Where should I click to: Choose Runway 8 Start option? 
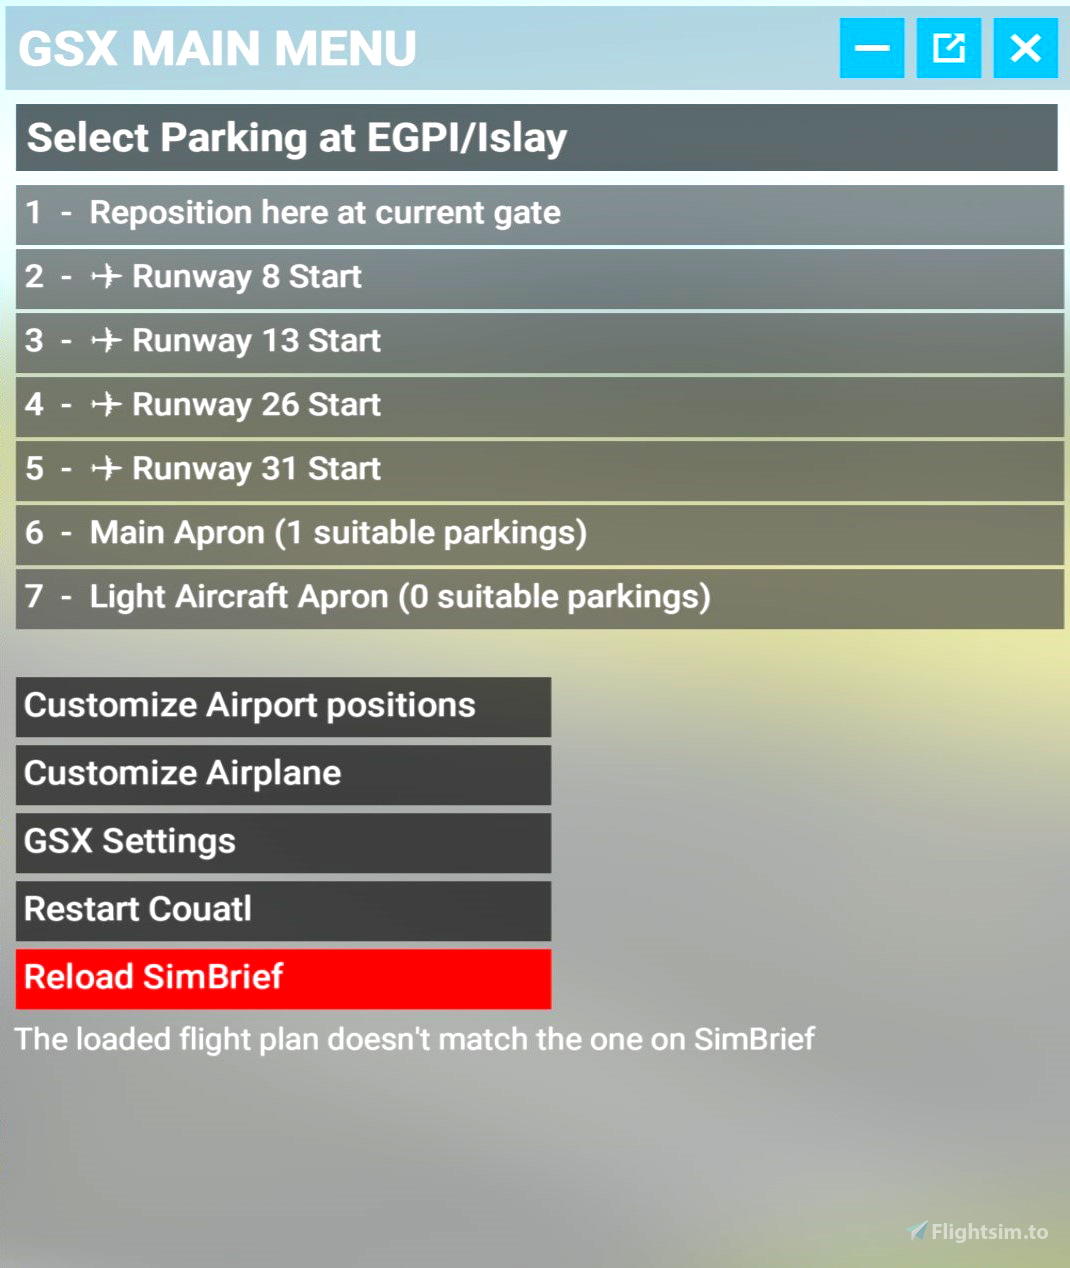(x=540, y=278)
